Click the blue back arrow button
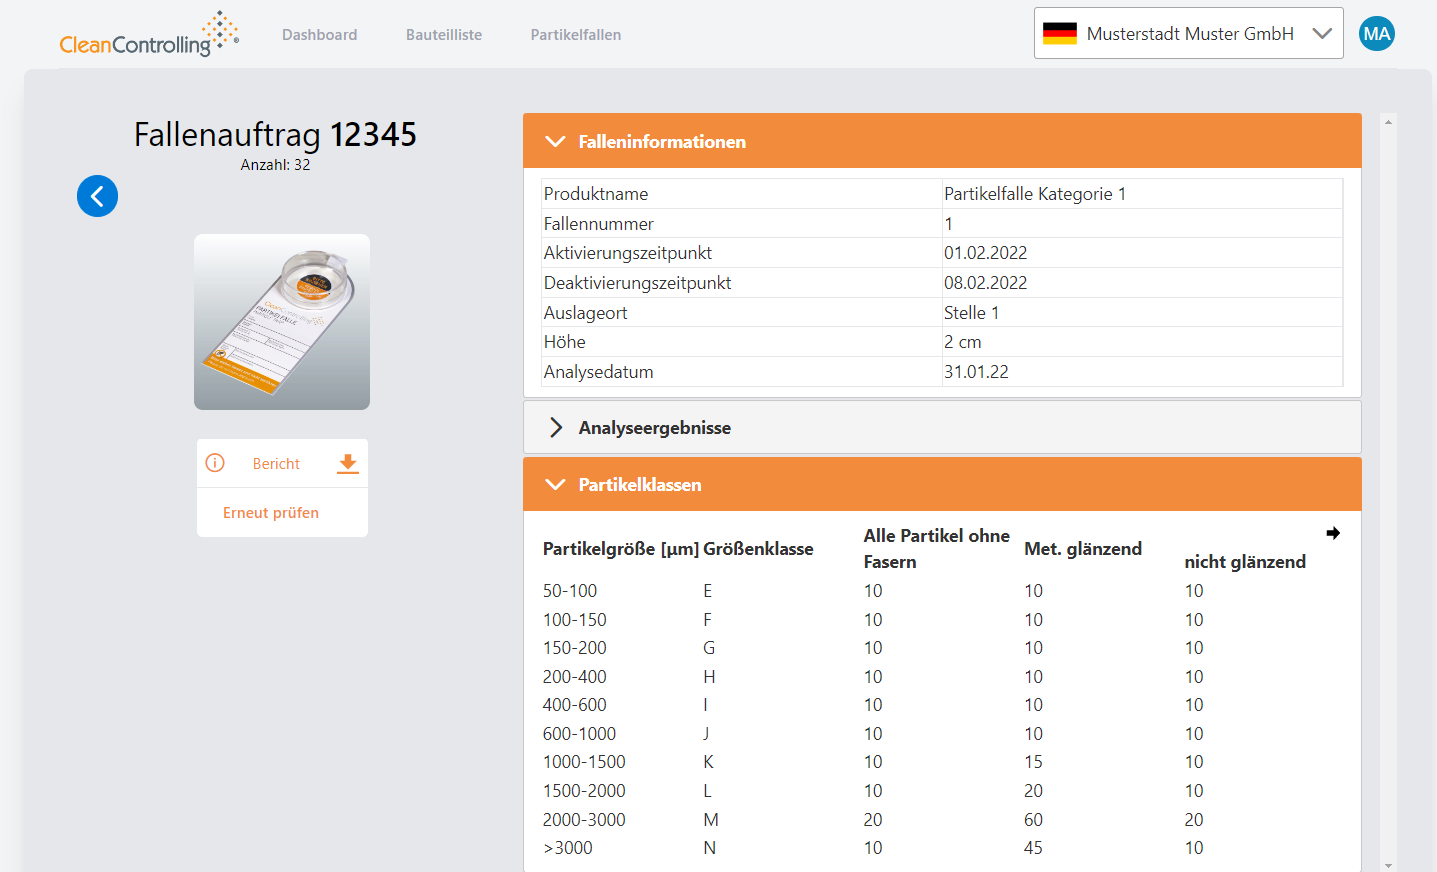This screenshot has height=872, width=1437. coord(97,196)
